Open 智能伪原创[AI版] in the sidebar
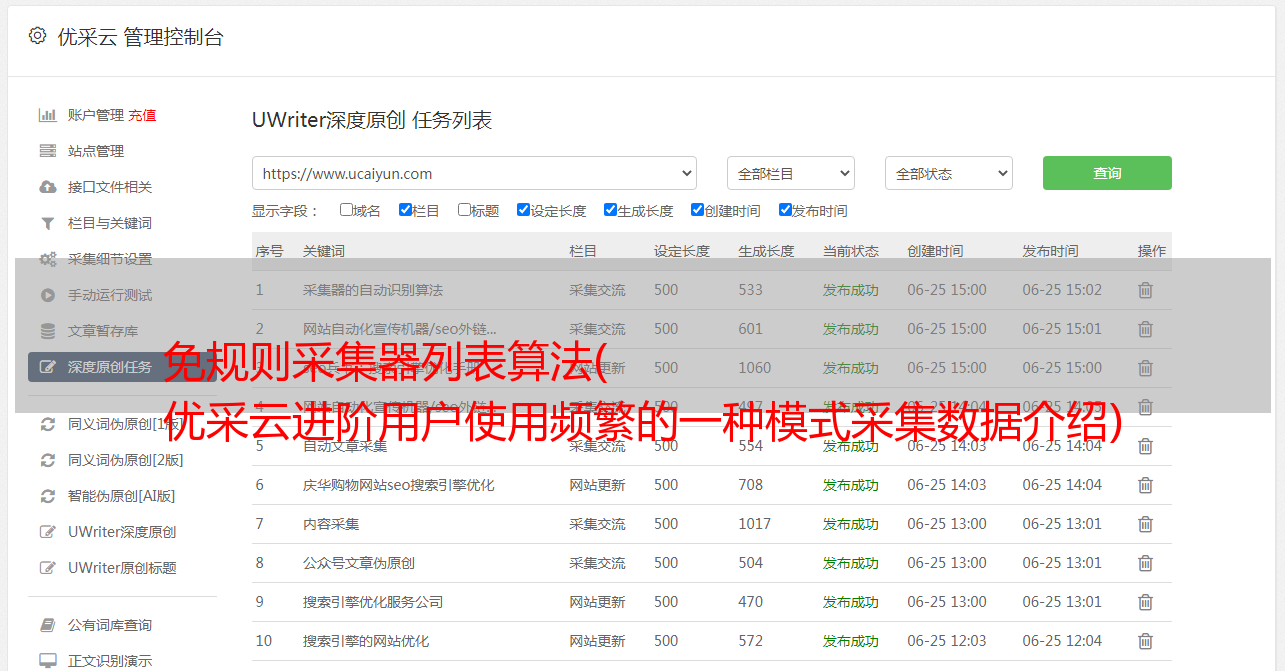The image size is (1285, 671). [x=121, y=496]
